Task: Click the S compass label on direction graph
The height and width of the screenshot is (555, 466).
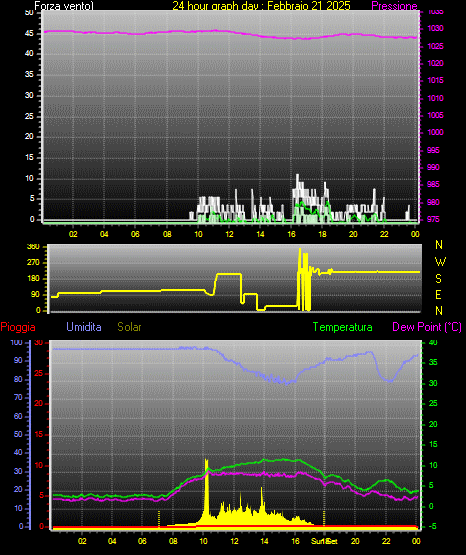Action: pos(438,279)
